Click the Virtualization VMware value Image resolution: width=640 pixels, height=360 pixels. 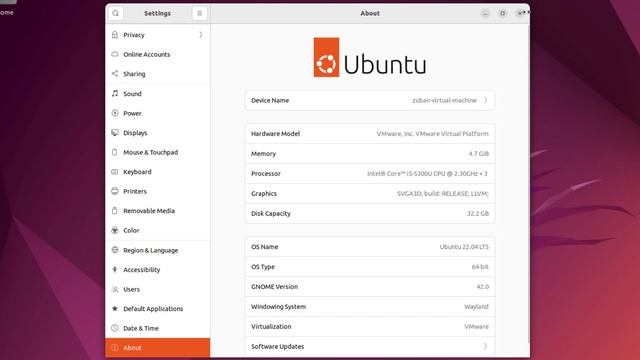pyautogui.click(x=476, y=327)
